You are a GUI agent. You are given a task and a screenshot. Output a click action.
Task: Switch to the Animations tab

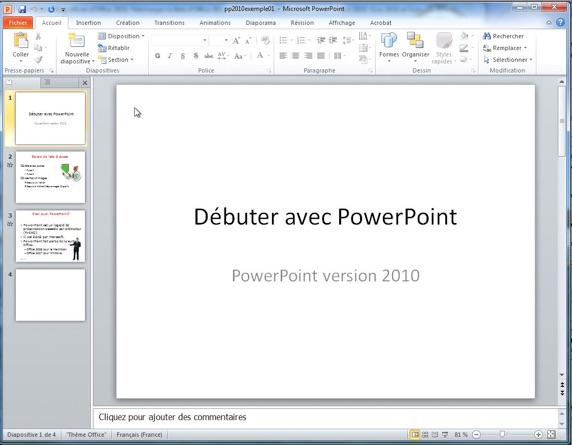(215, 23)
